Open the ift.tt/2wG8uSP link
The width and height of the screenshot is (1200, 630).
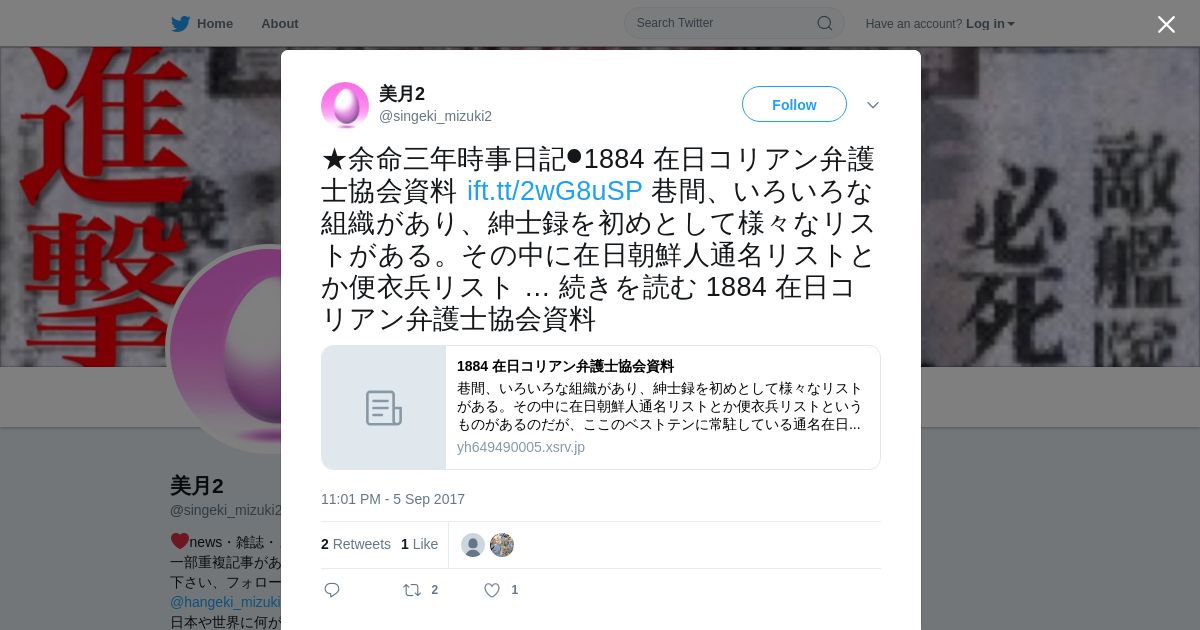click(x=554, y=190)
